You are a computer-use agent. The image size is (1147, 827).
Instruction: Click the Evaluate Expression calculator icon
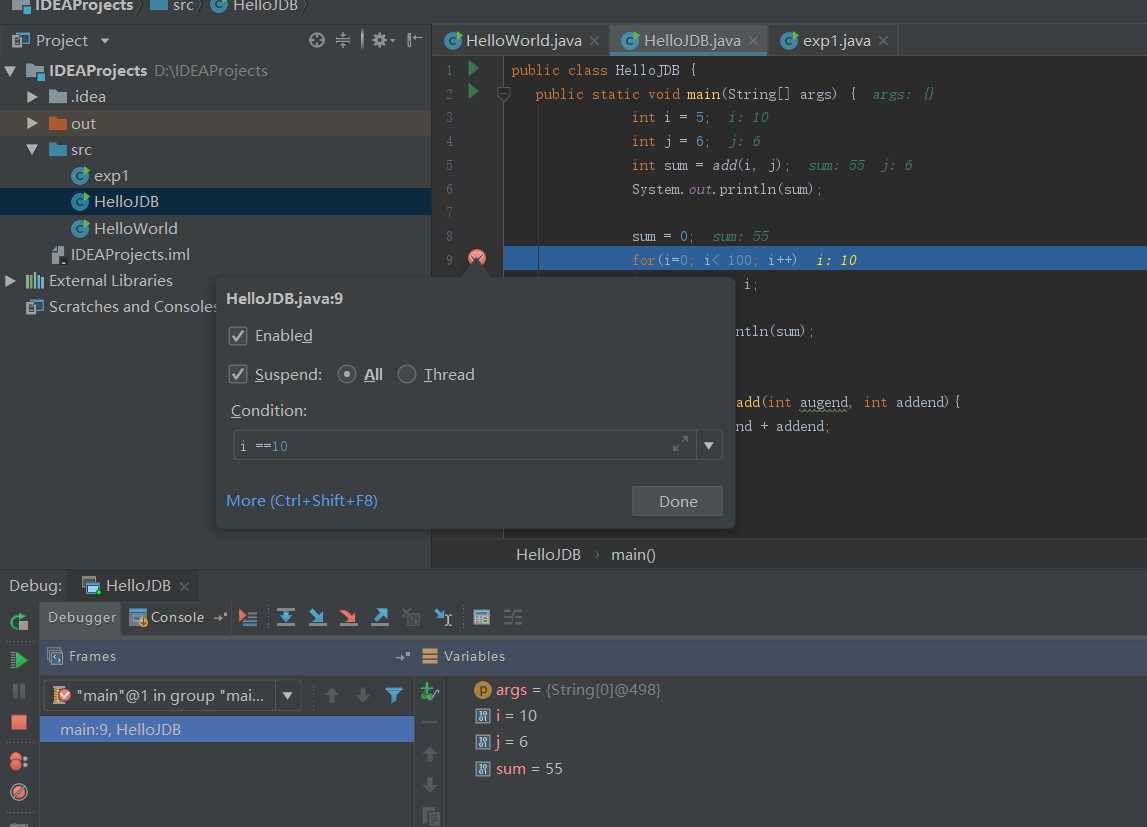pyautogui.click(x=481, y=617)
